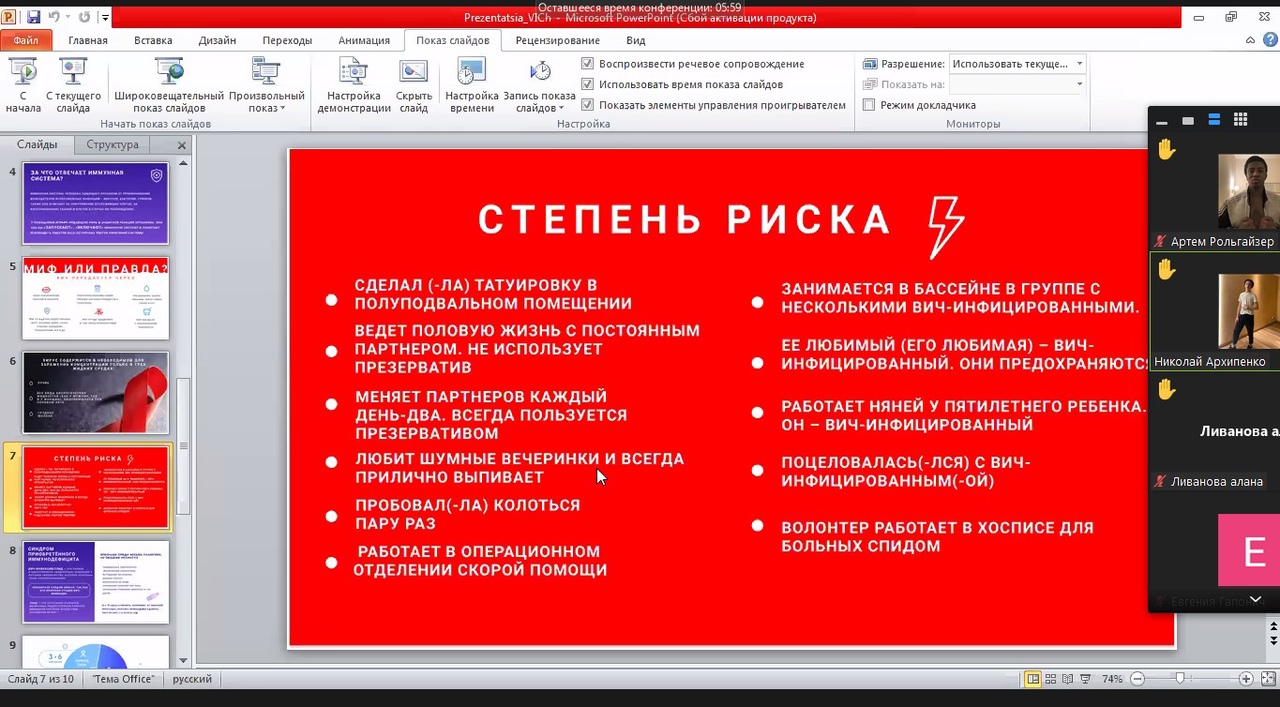Viewport: 1280px width, 707px height.
Task: Select slide 6 thumbnail
Action: pos(96,393)
